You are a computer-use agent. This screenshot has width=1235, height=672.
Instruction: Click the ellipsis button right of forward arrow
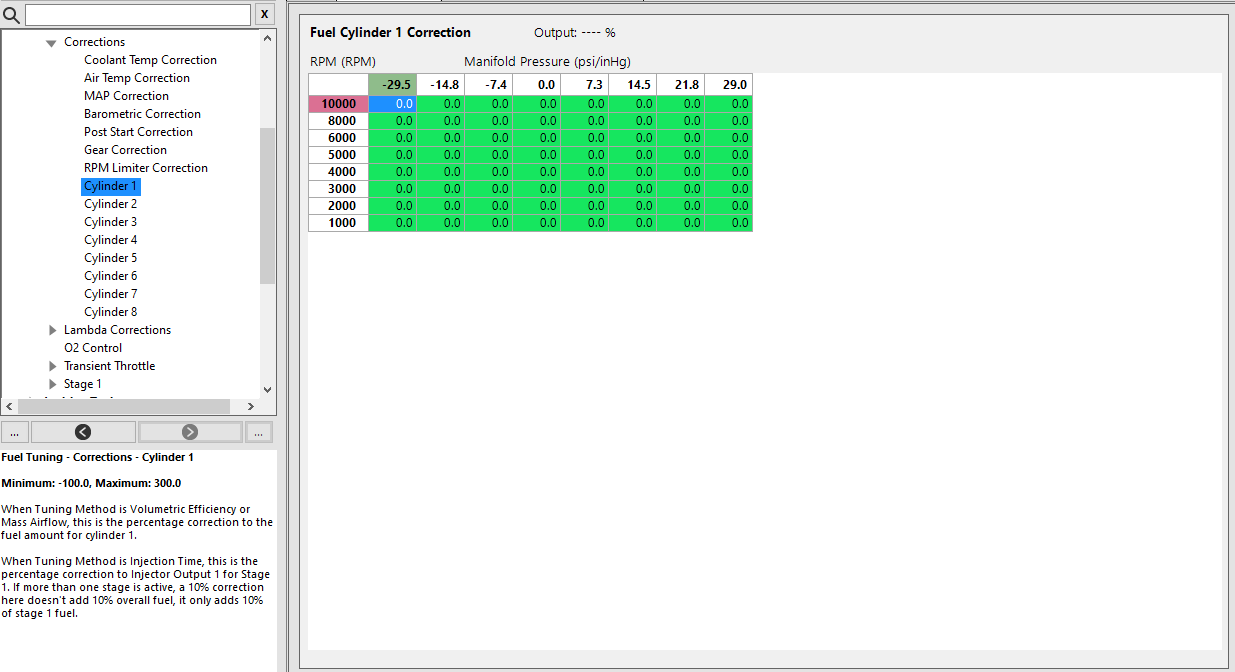click(258, 432)
